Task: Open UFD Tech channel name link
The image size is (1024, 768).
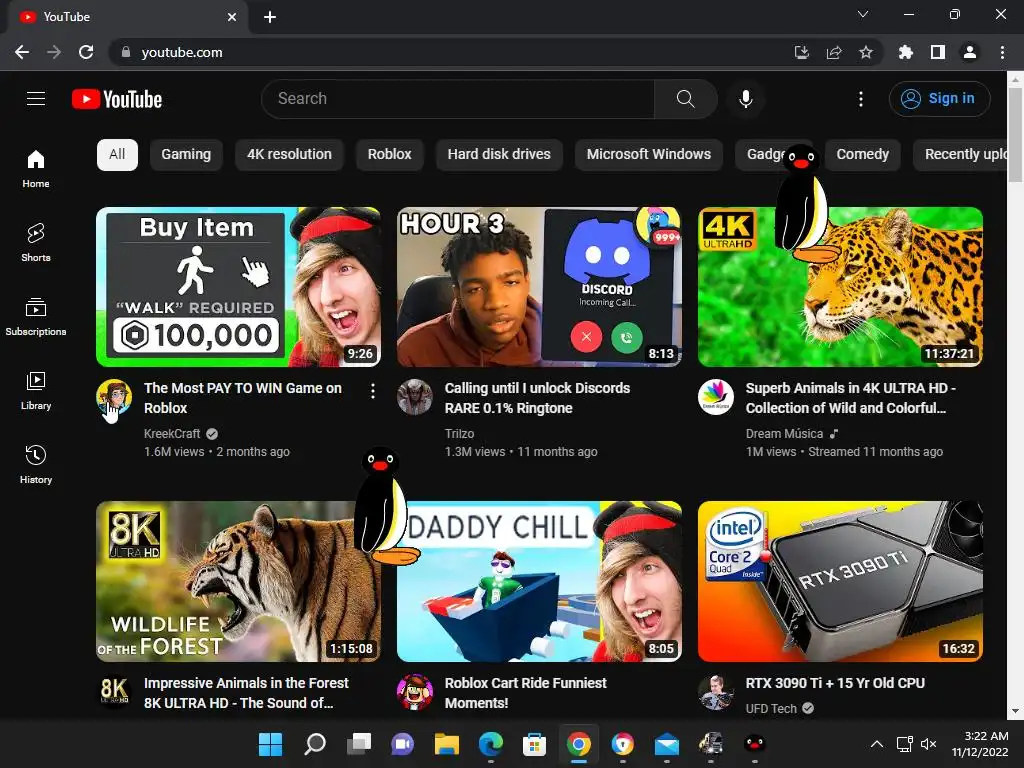Action: point(771,709)
